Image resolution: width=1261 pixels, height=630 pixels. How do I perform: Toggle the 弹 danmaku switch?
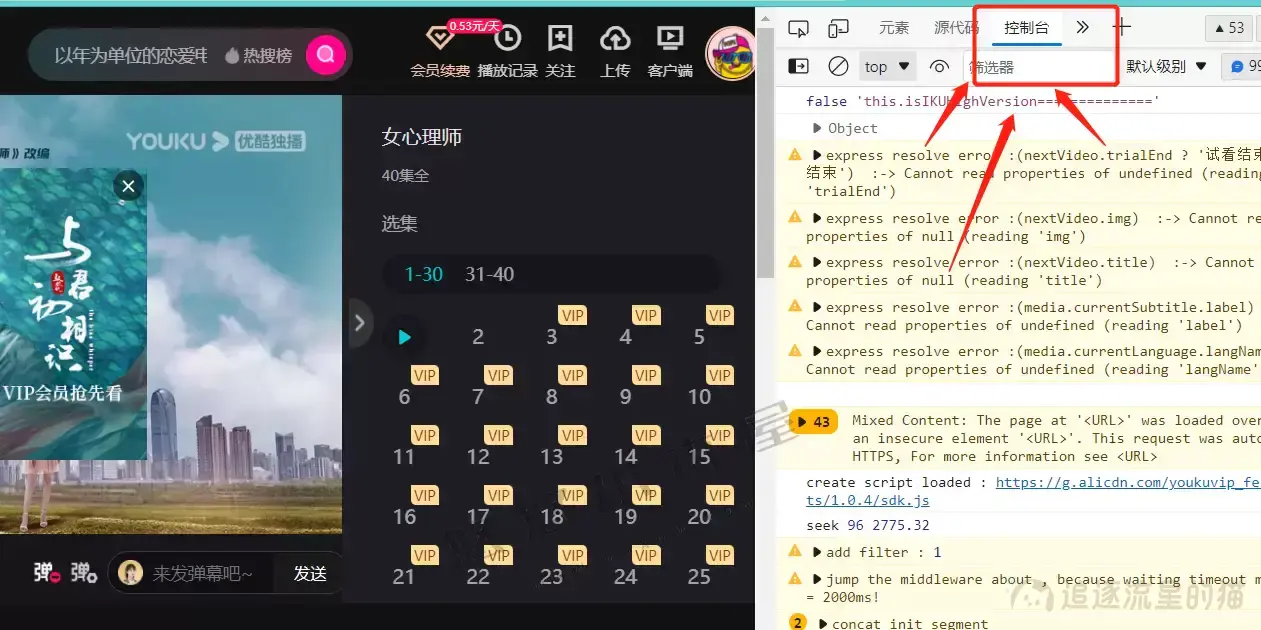tap(45, 572)
